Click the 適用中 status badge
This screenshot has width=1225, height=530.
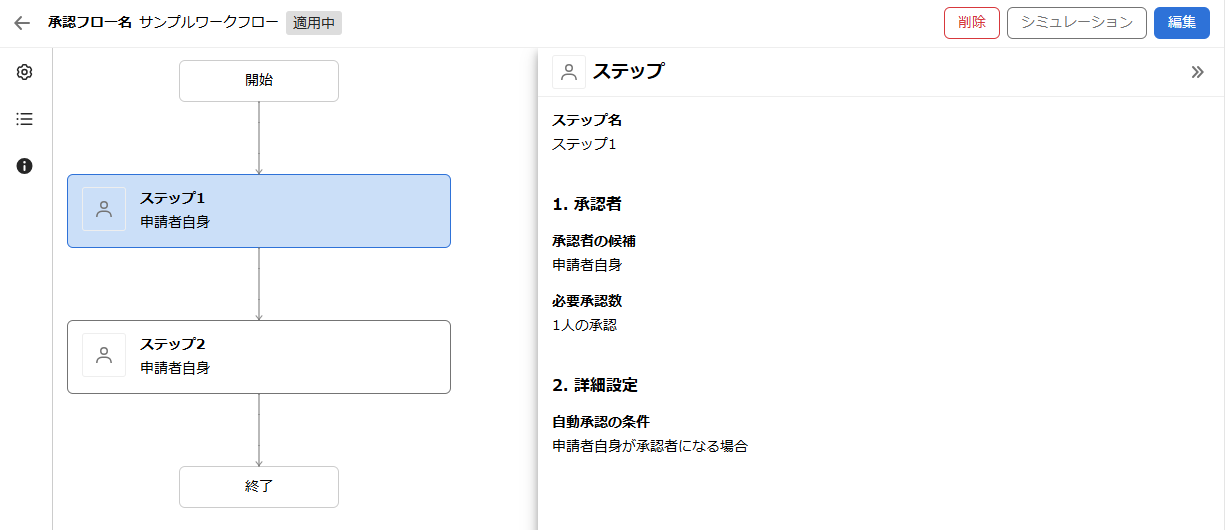point(314,23)
